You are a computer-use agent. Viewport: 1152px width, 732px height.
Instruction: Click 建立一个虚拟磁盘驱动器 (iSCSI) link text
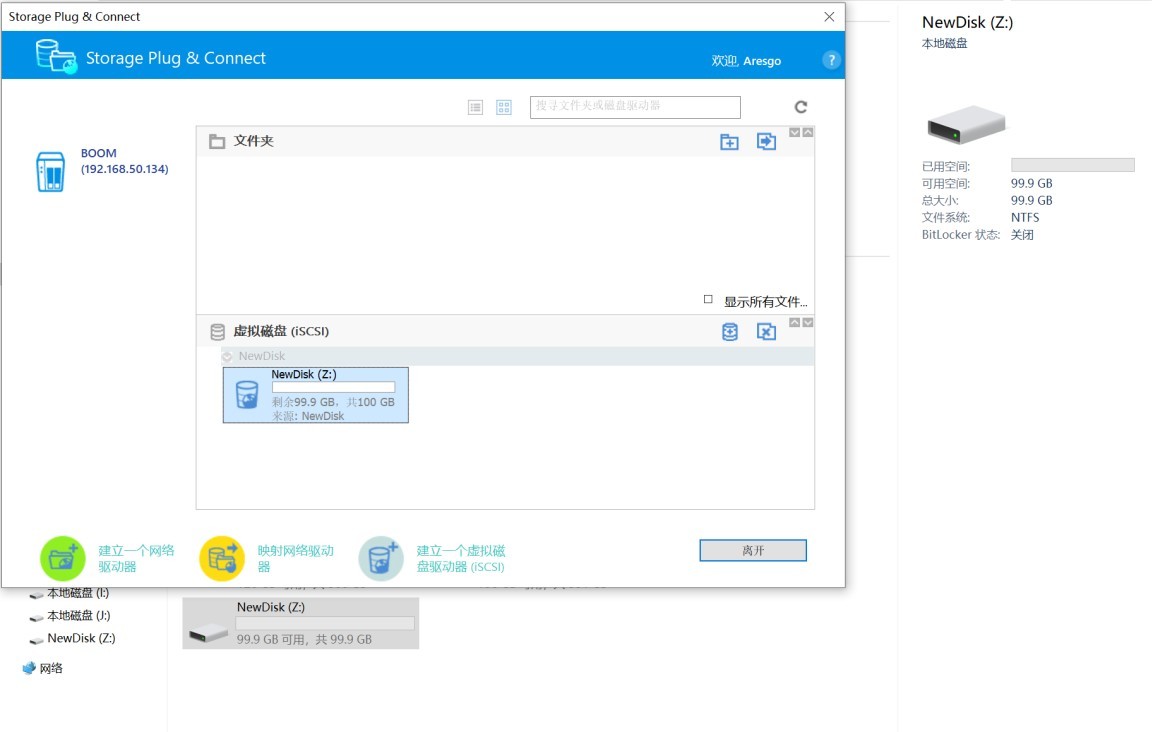[461, 559]
